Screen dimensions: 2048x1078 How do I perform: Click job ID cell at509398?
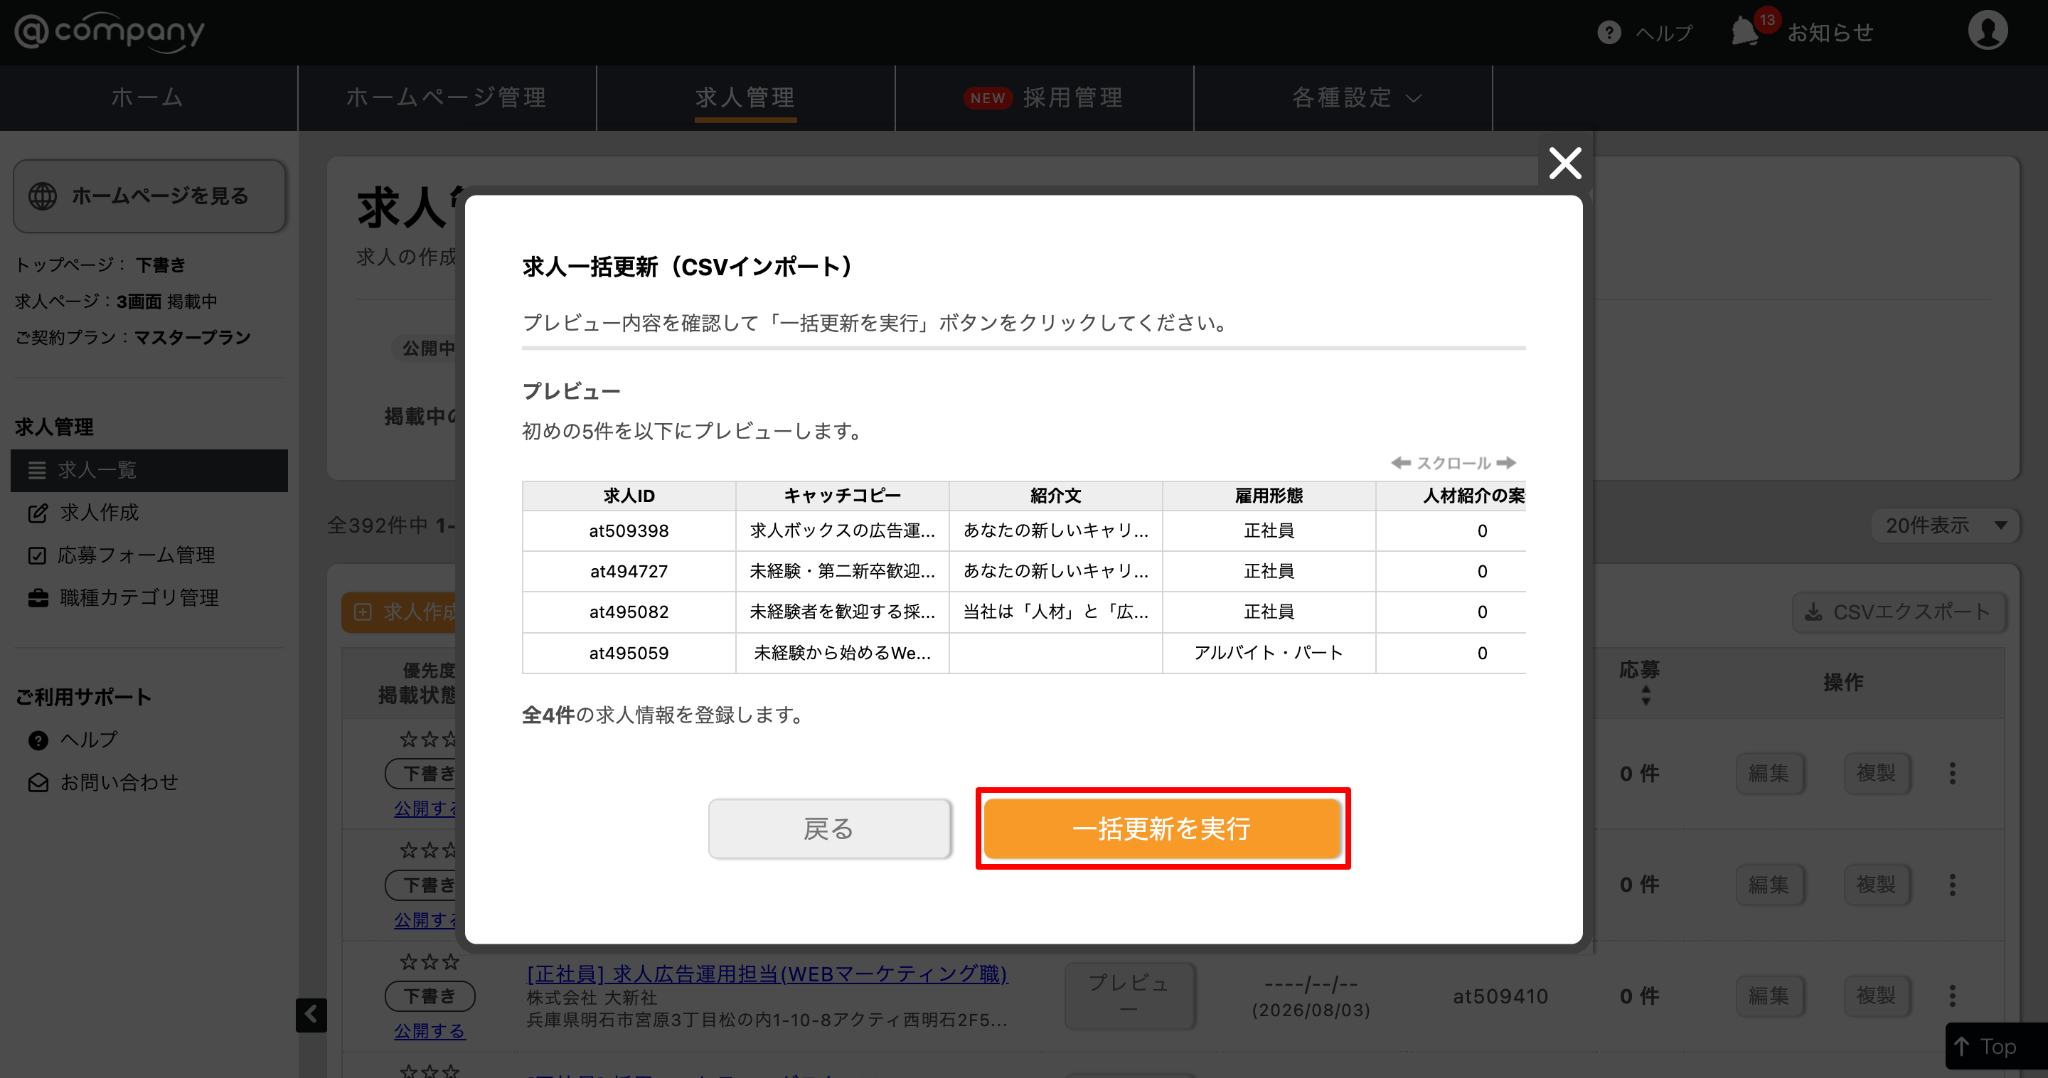(629, 531)
